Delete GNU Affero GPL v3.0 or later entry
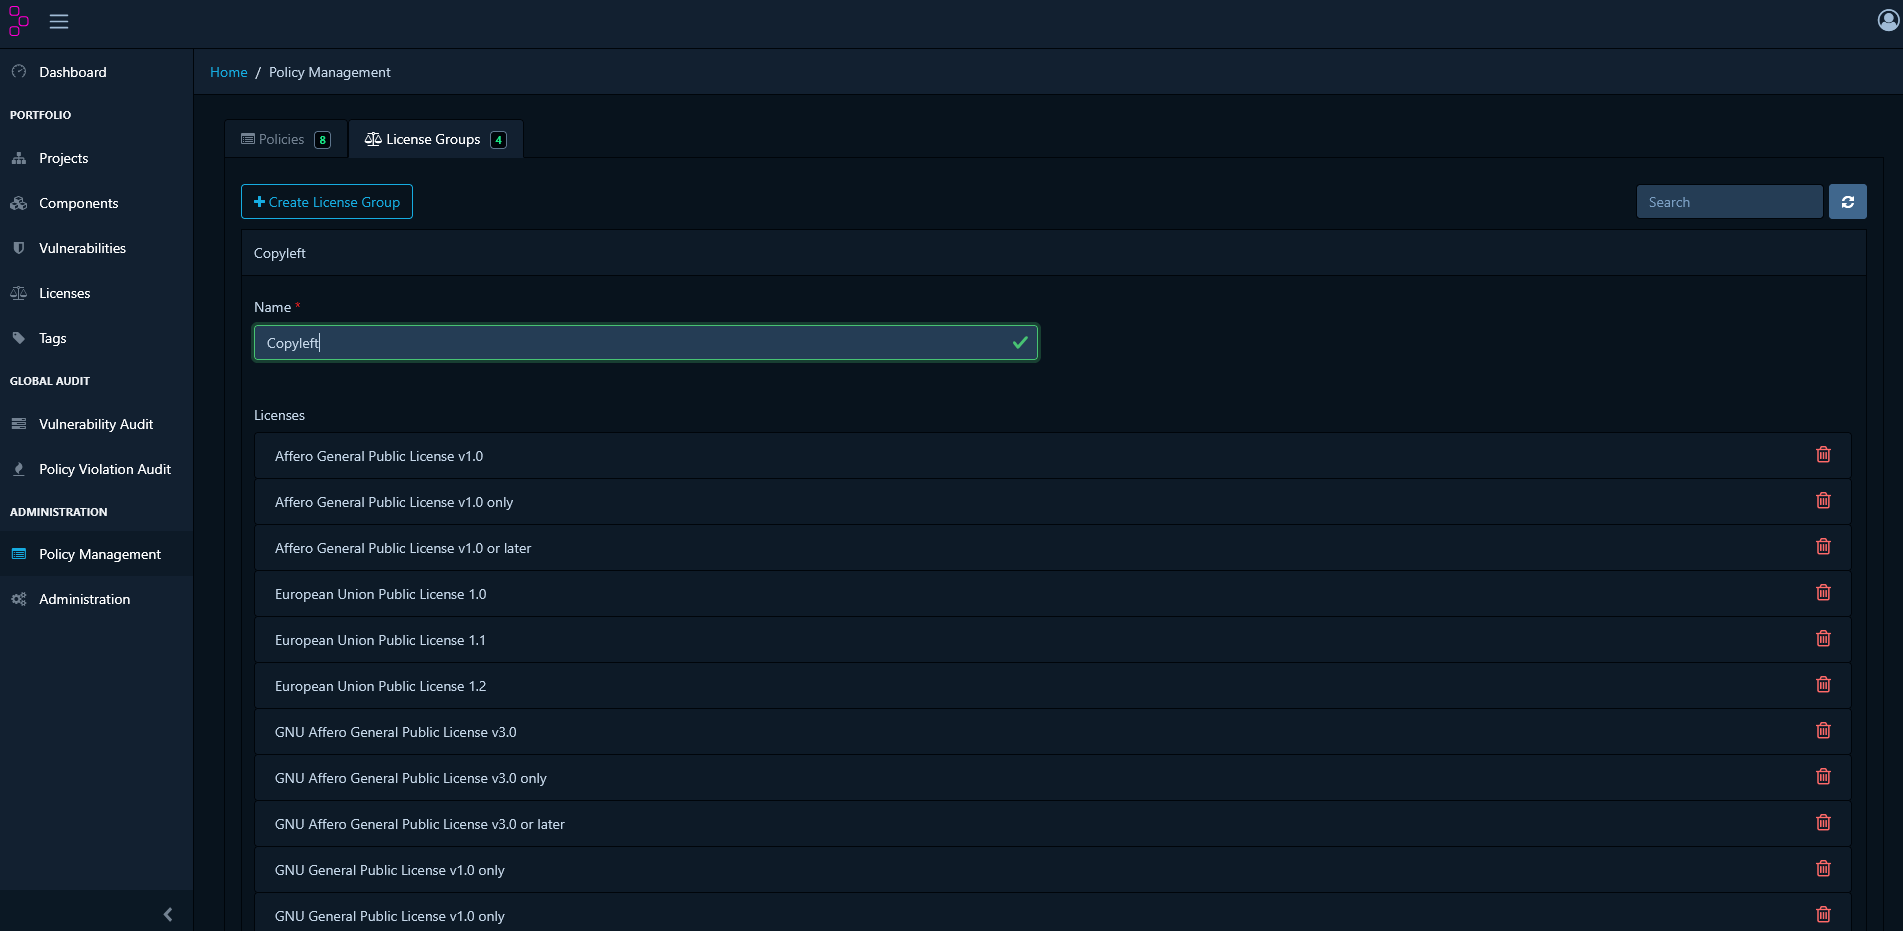1903x931 pixels. (x=1823, y=823)
